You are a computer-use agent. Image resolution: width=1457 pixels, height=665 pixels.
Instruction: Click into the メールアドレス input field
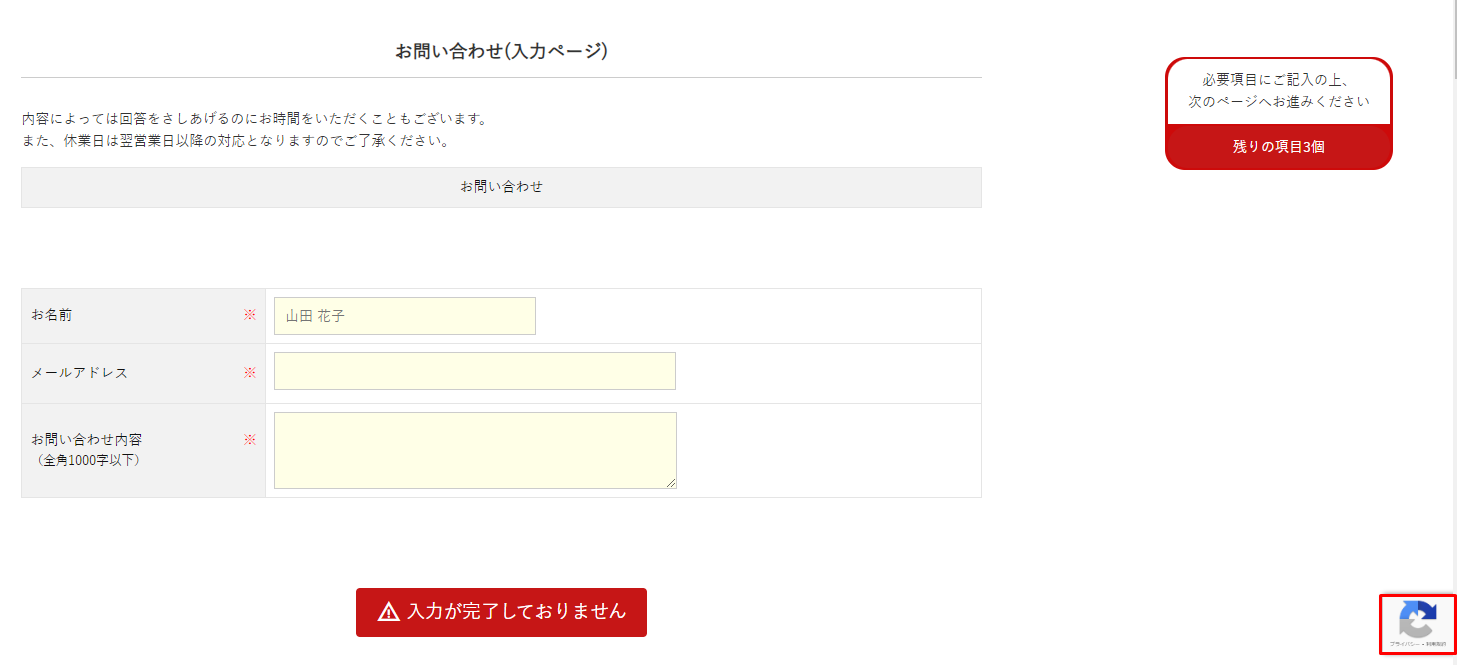474,371
